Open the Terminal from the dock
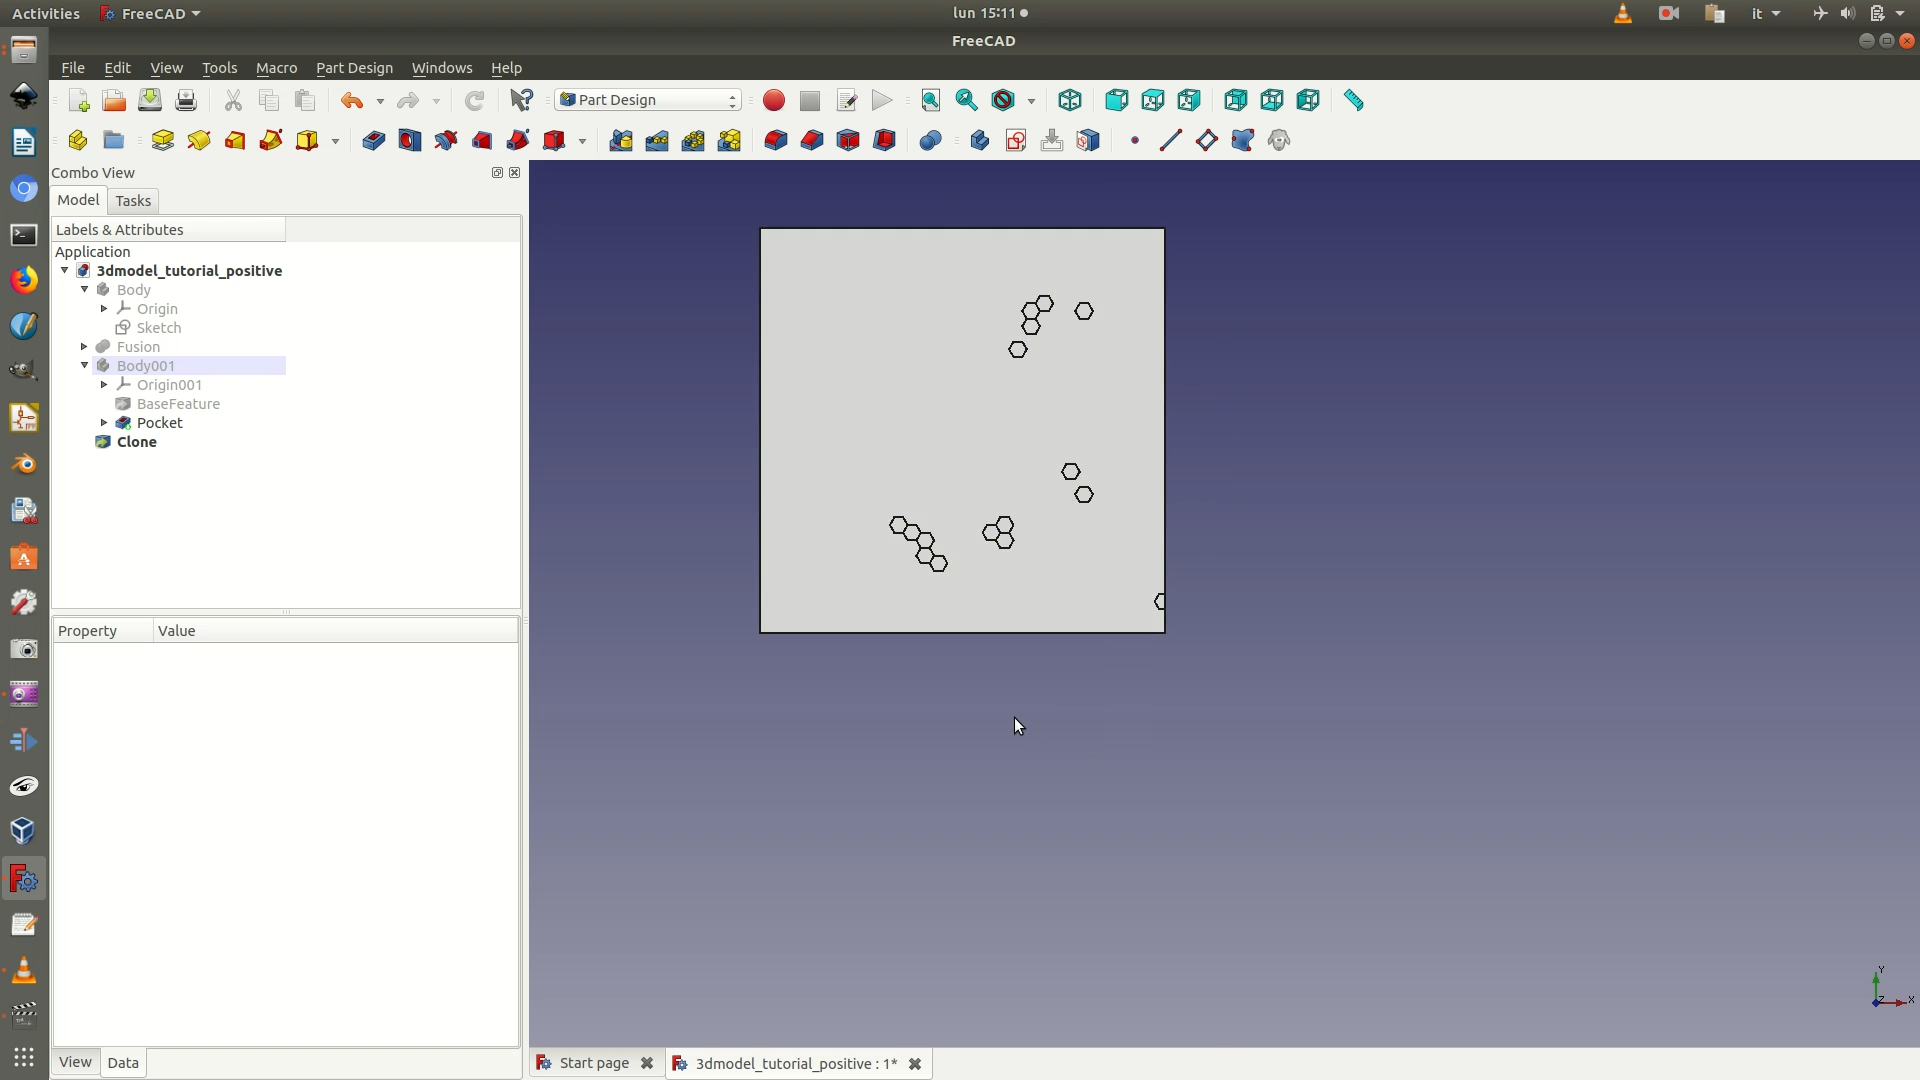This screenshot has width=1920, height=1080. [x=24, y=235]
